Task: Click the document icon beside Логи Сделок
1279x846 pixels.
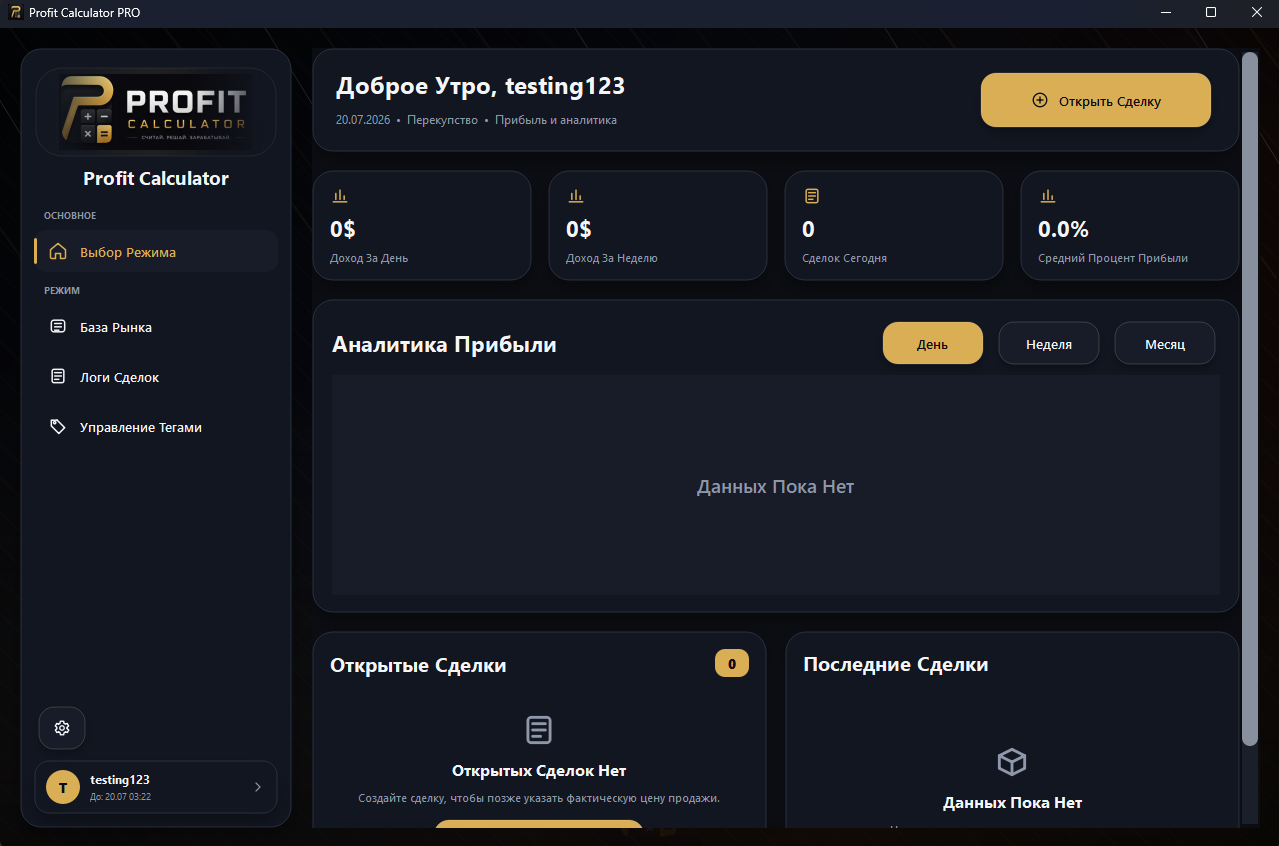Action: click(58, 377)
